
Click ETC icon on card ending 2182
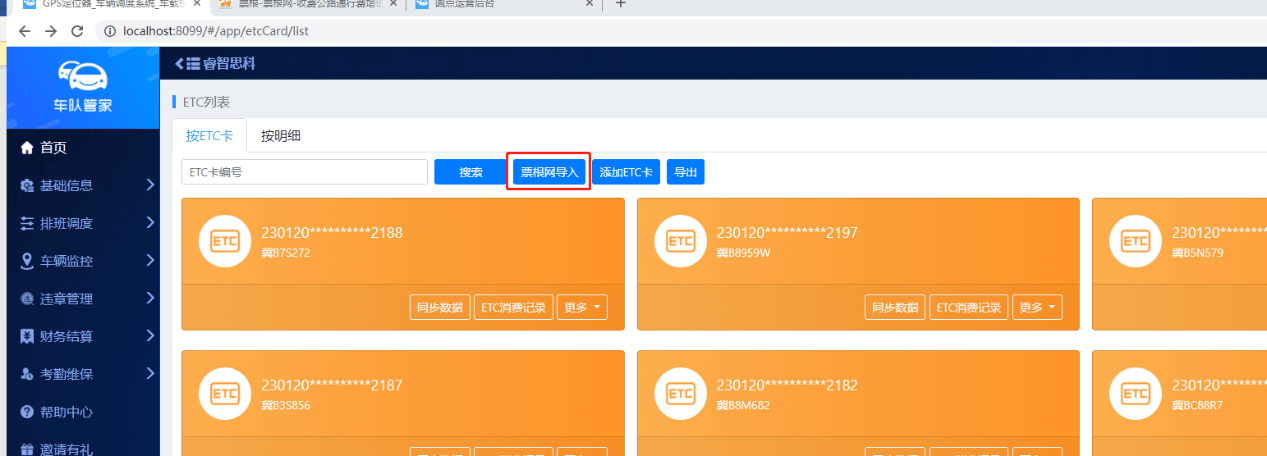680,394
